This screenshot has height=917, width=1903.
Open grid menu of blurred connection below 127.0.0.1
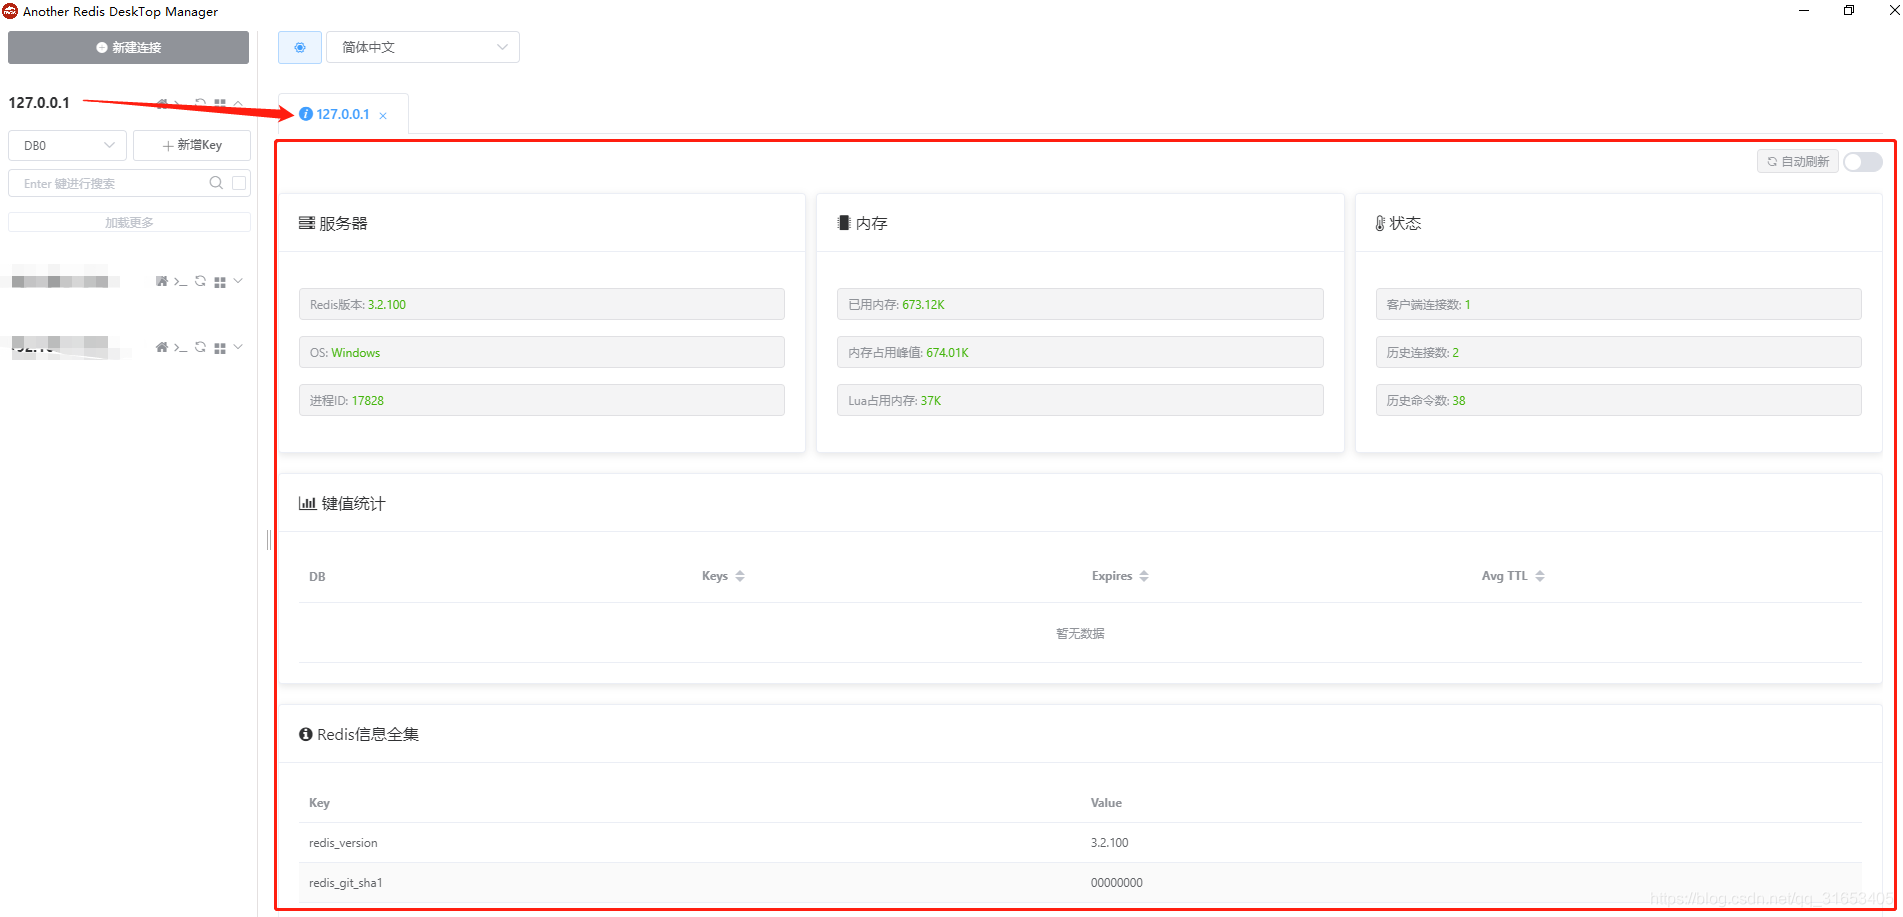point(220,282)
